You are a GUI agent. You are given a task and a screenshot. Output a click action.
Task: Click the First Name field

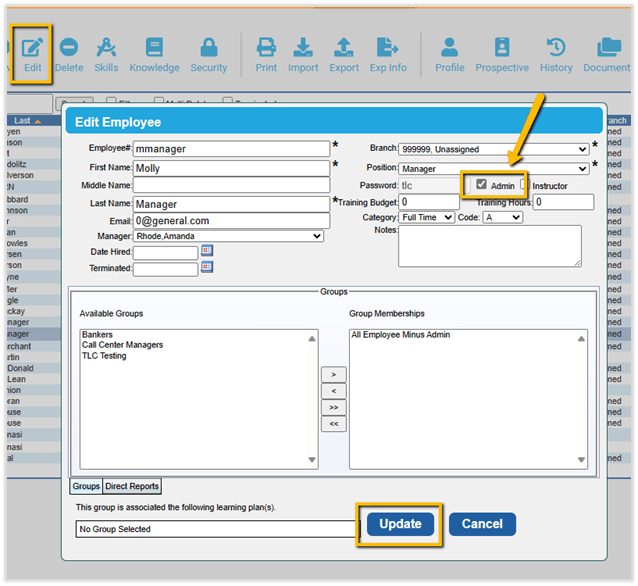tap(231, 168)
